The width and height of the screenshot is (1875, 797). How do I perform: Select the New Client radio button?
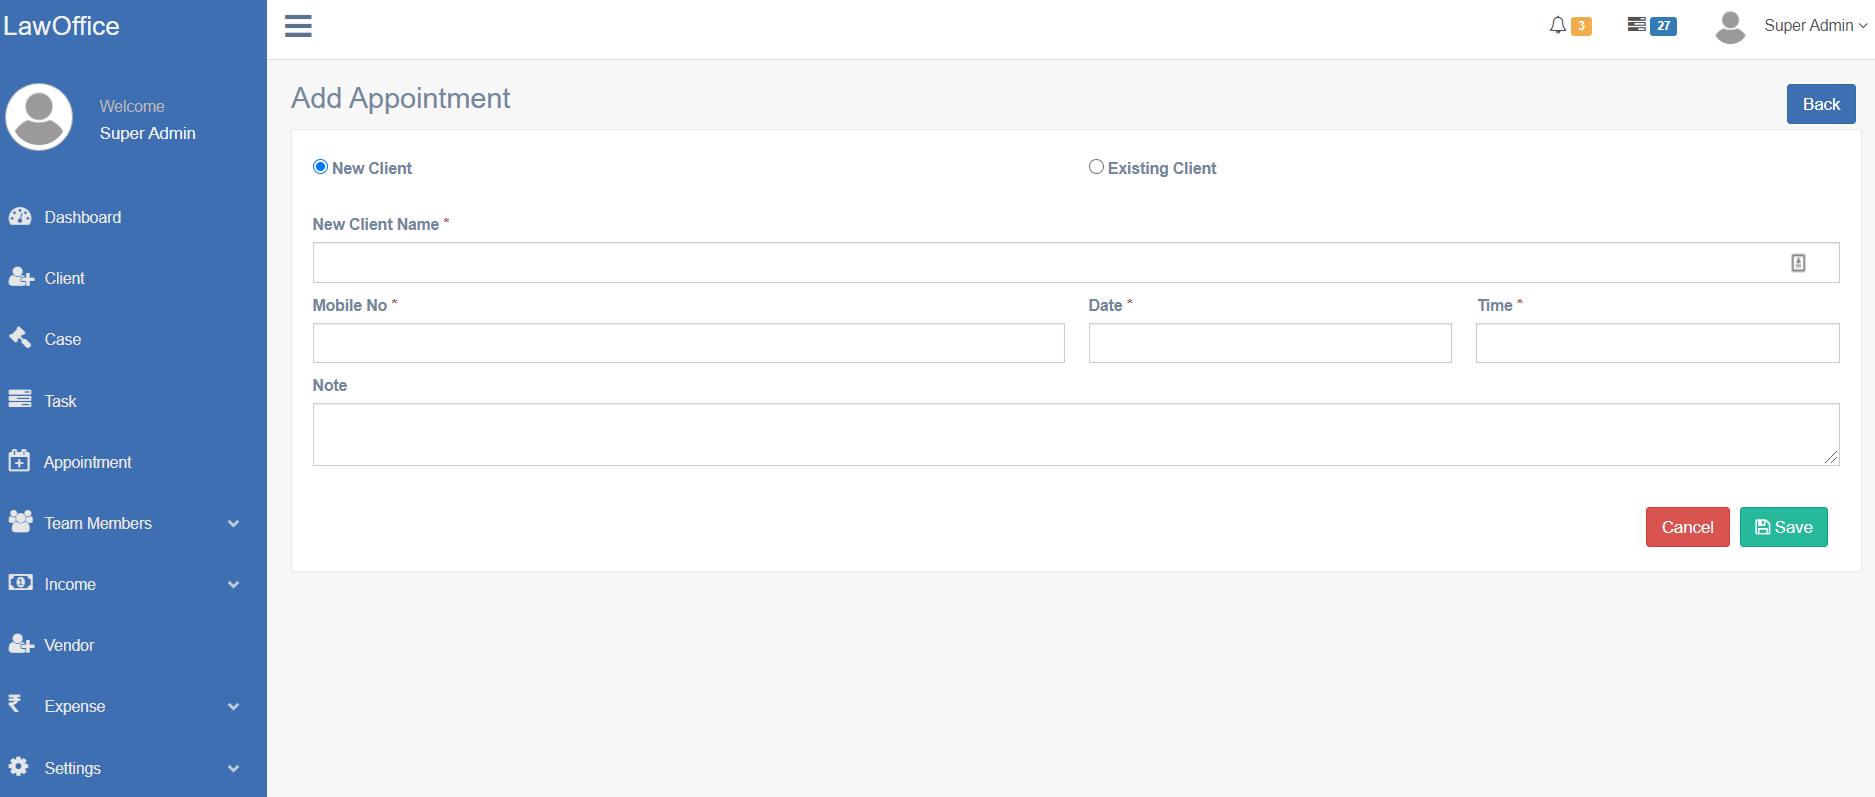pos(320,167)
